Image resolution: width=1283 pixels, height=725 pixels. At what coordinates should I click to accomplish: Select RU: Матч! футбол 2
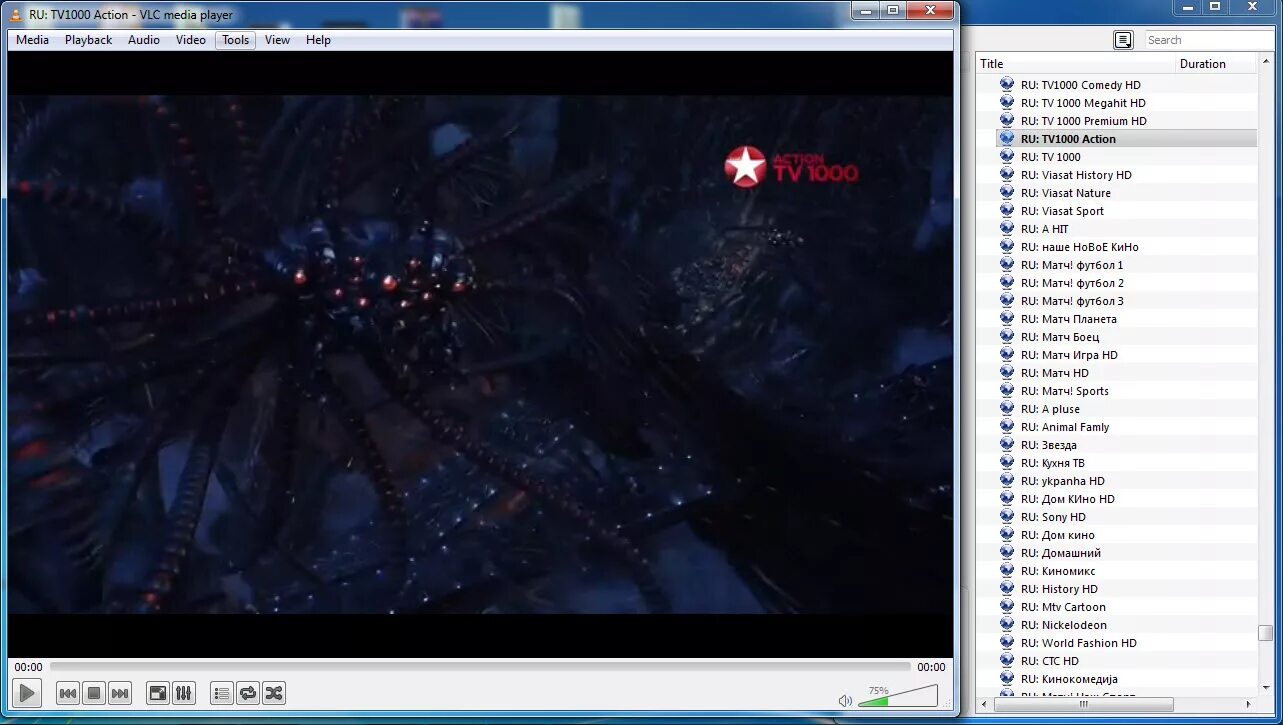pyautogui.click(x=1072, y=283)
